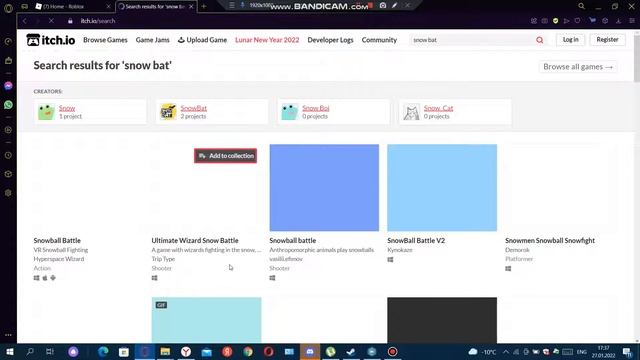This screenshot has height=360, width=640.
Task: Click the padlock site info icon
Action: coord(70,21)
